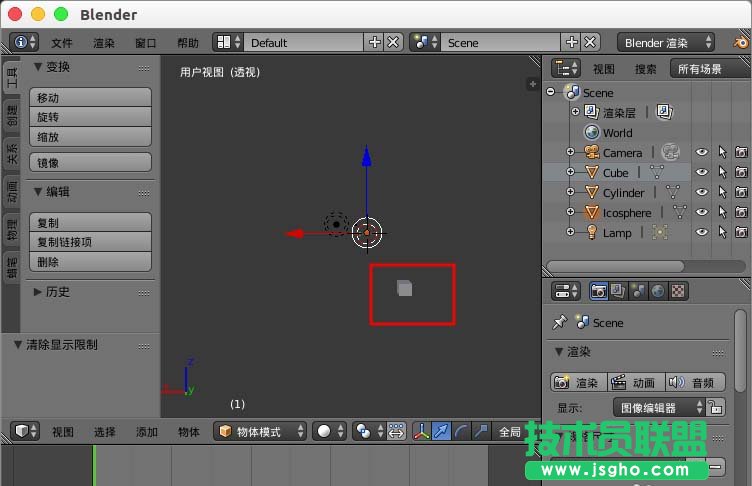Collapse the Scene tree in Outliner
Image resolution: width=752 pixels, height=486 pixels.
551,92
